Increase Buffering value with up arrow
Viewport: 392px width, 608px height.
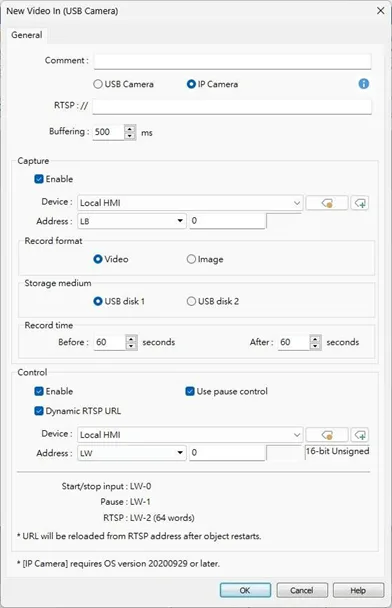pyautogui.click(x=130, y=128)
